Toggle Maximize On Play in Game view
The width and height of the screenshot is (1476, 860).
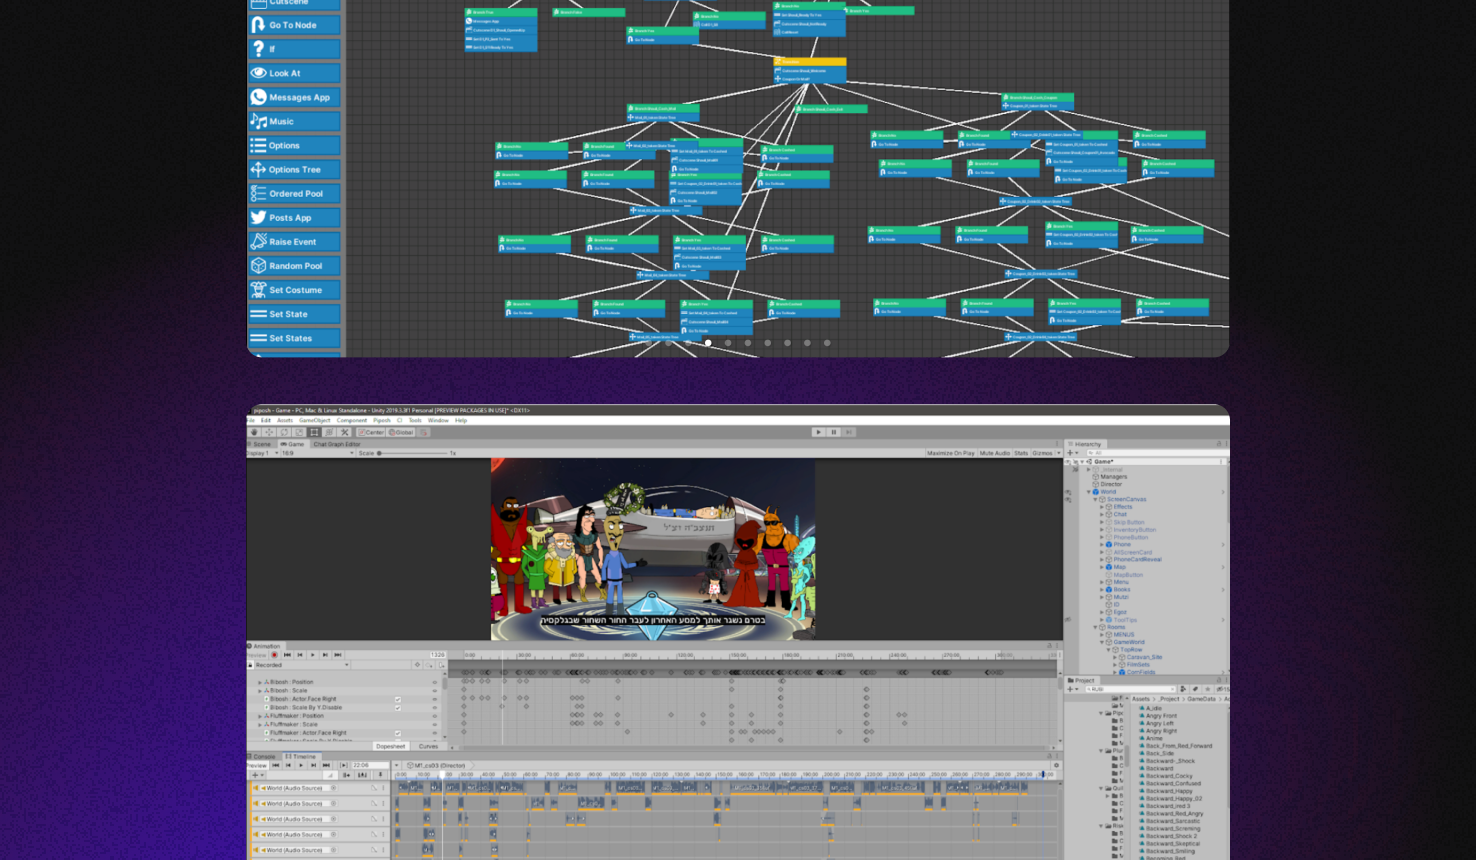pos(950,453)
